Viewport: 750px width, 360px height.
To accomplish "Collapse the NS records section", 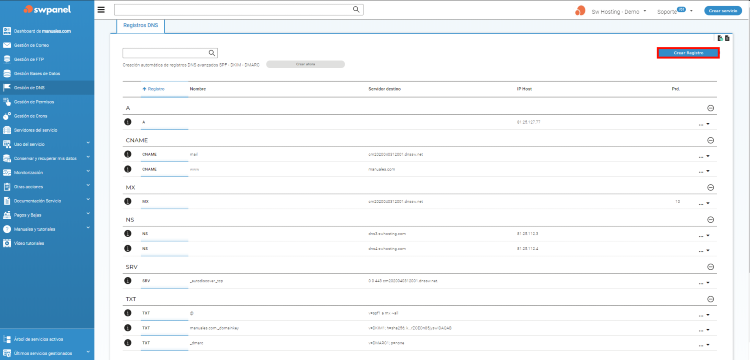I will (710, 219).
